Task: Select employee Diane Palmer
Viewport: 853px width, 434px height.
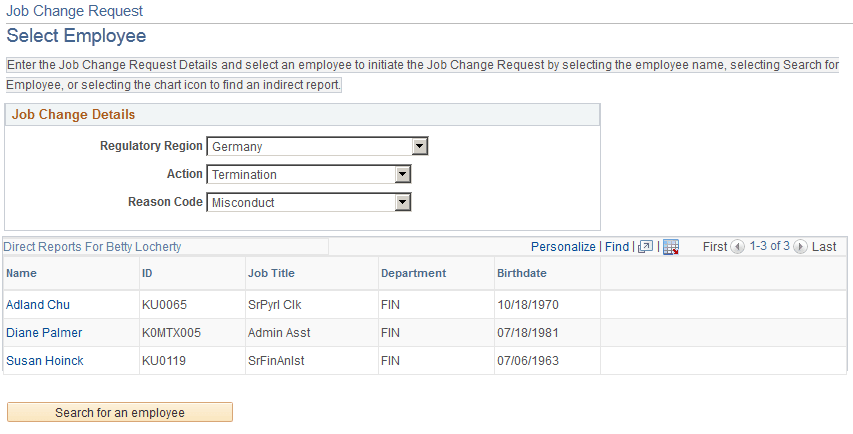Action: coord(44,333)
